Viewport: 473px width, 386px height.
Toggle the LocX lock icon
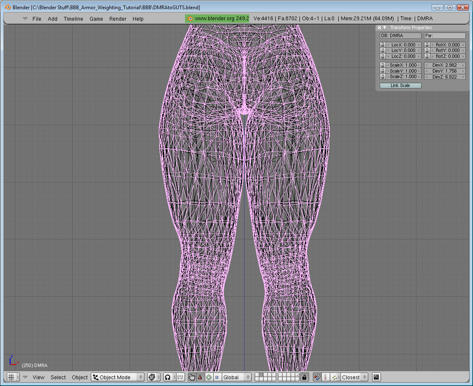pos(382,45)
